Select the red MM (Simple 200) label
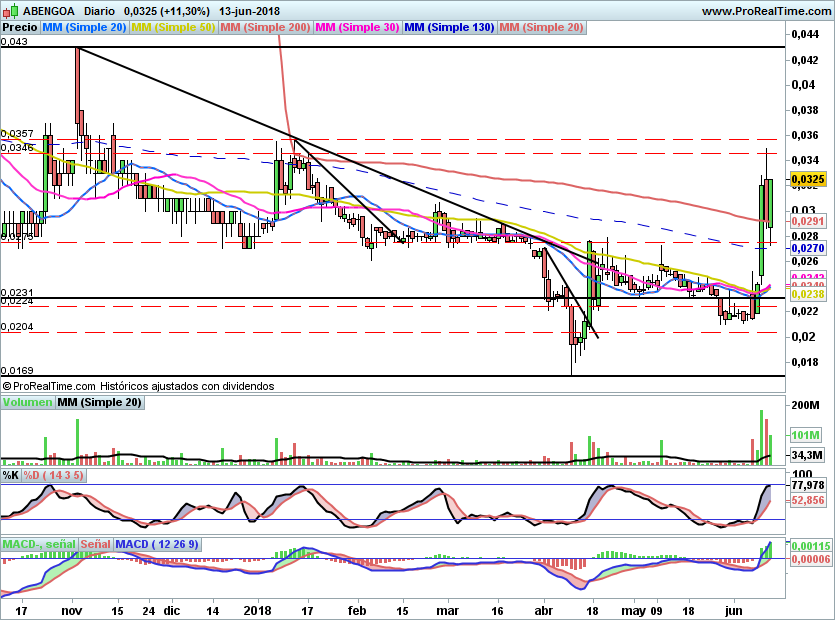Viewport: 835px width, 620px height. pyautogui.click(x=265, y=27)
